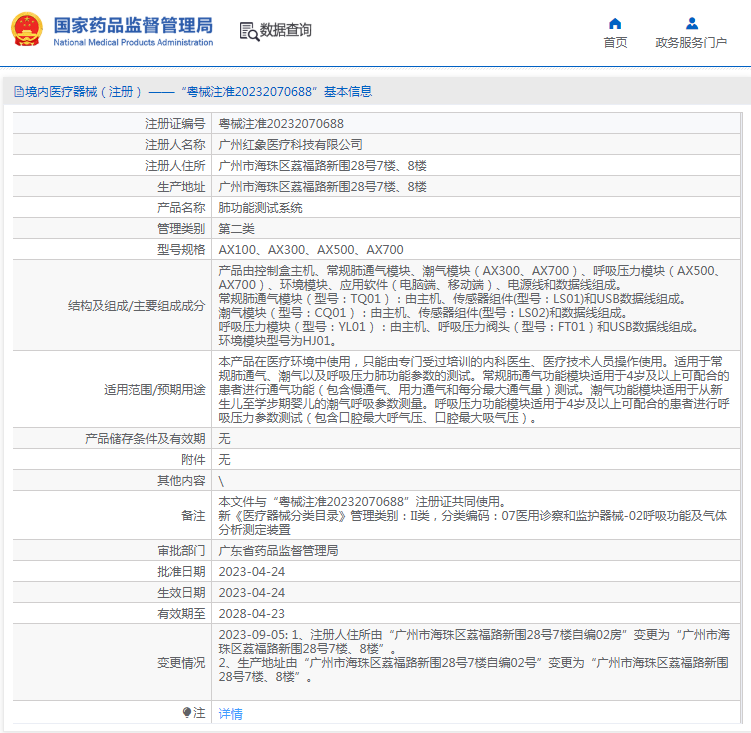Click the 附件 label

193,459
